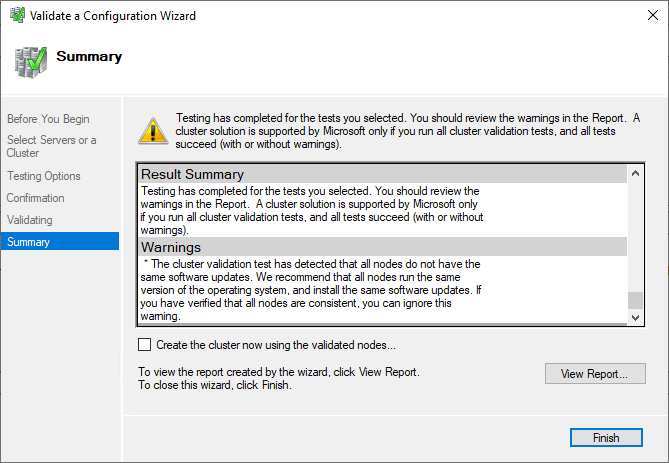Go to Select Servers or a Cluster step

point(52,146)
